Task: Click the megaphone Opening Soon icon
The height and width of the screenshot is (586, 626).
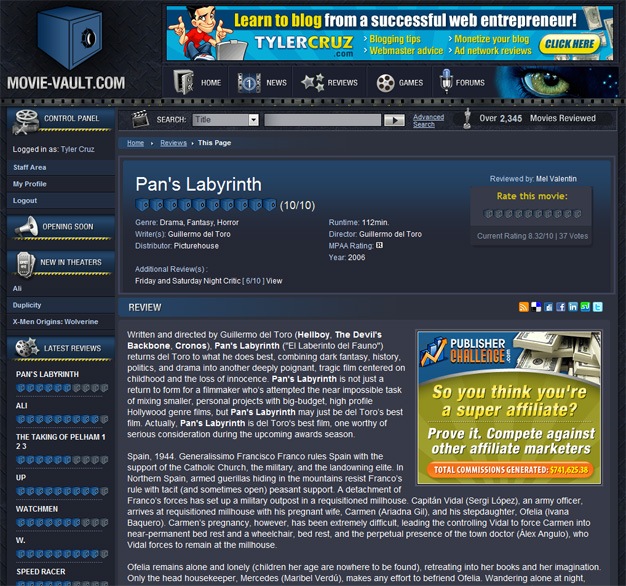Action: [26, 226]
